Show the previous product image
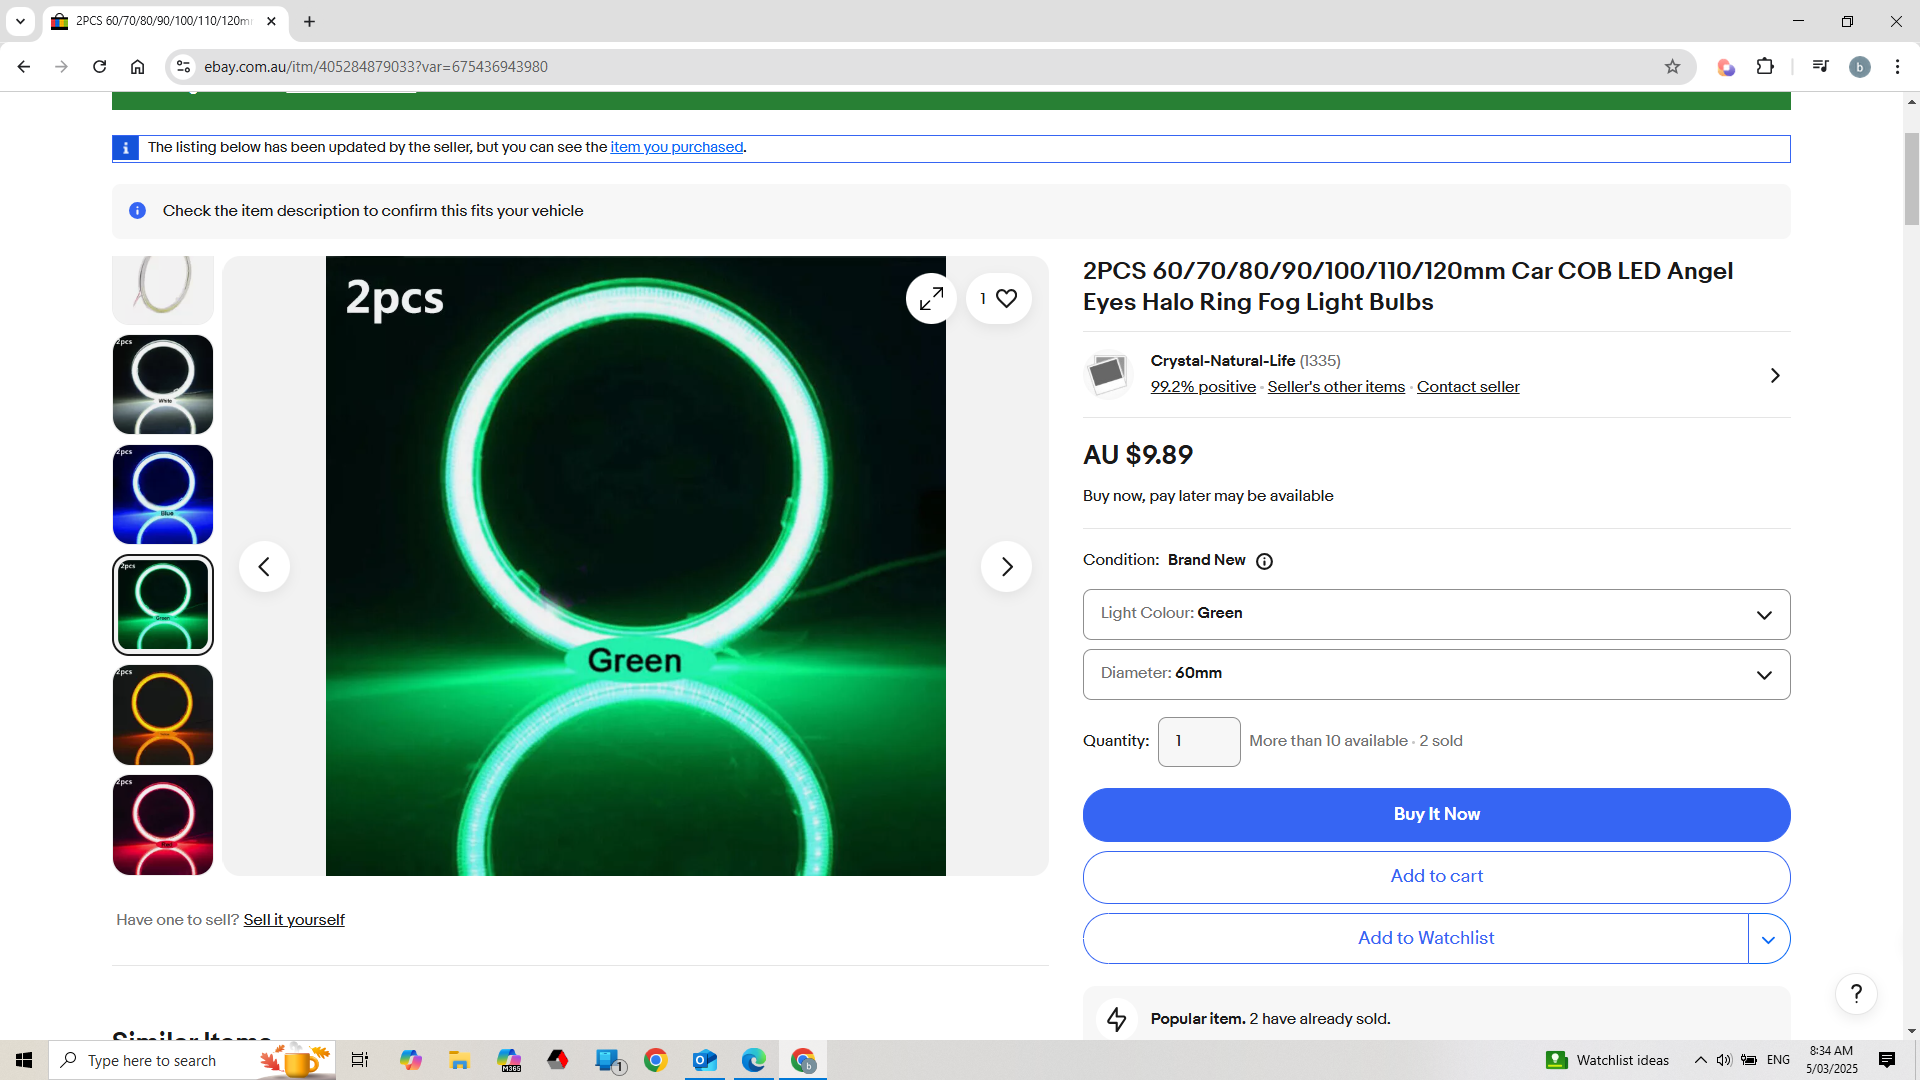This screenshot has width=1920, height=1080. 264,567
